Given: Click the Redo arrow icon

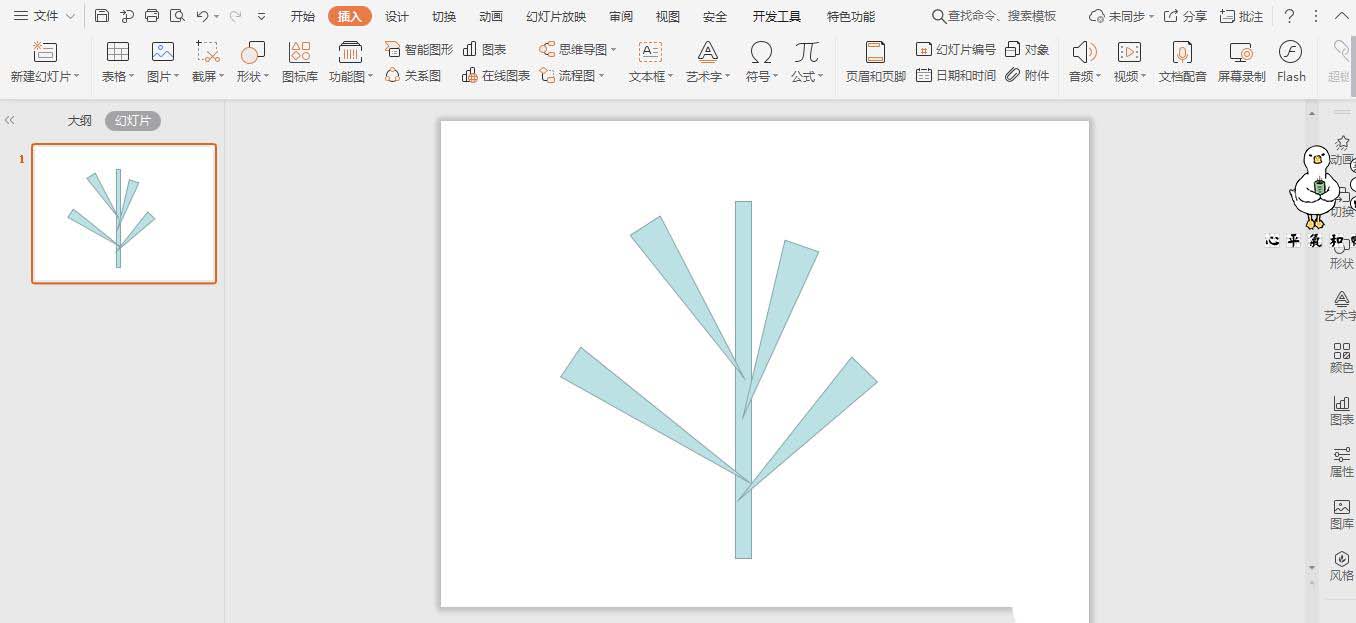Looking at the screenshot, I should [x=236, y=16].
